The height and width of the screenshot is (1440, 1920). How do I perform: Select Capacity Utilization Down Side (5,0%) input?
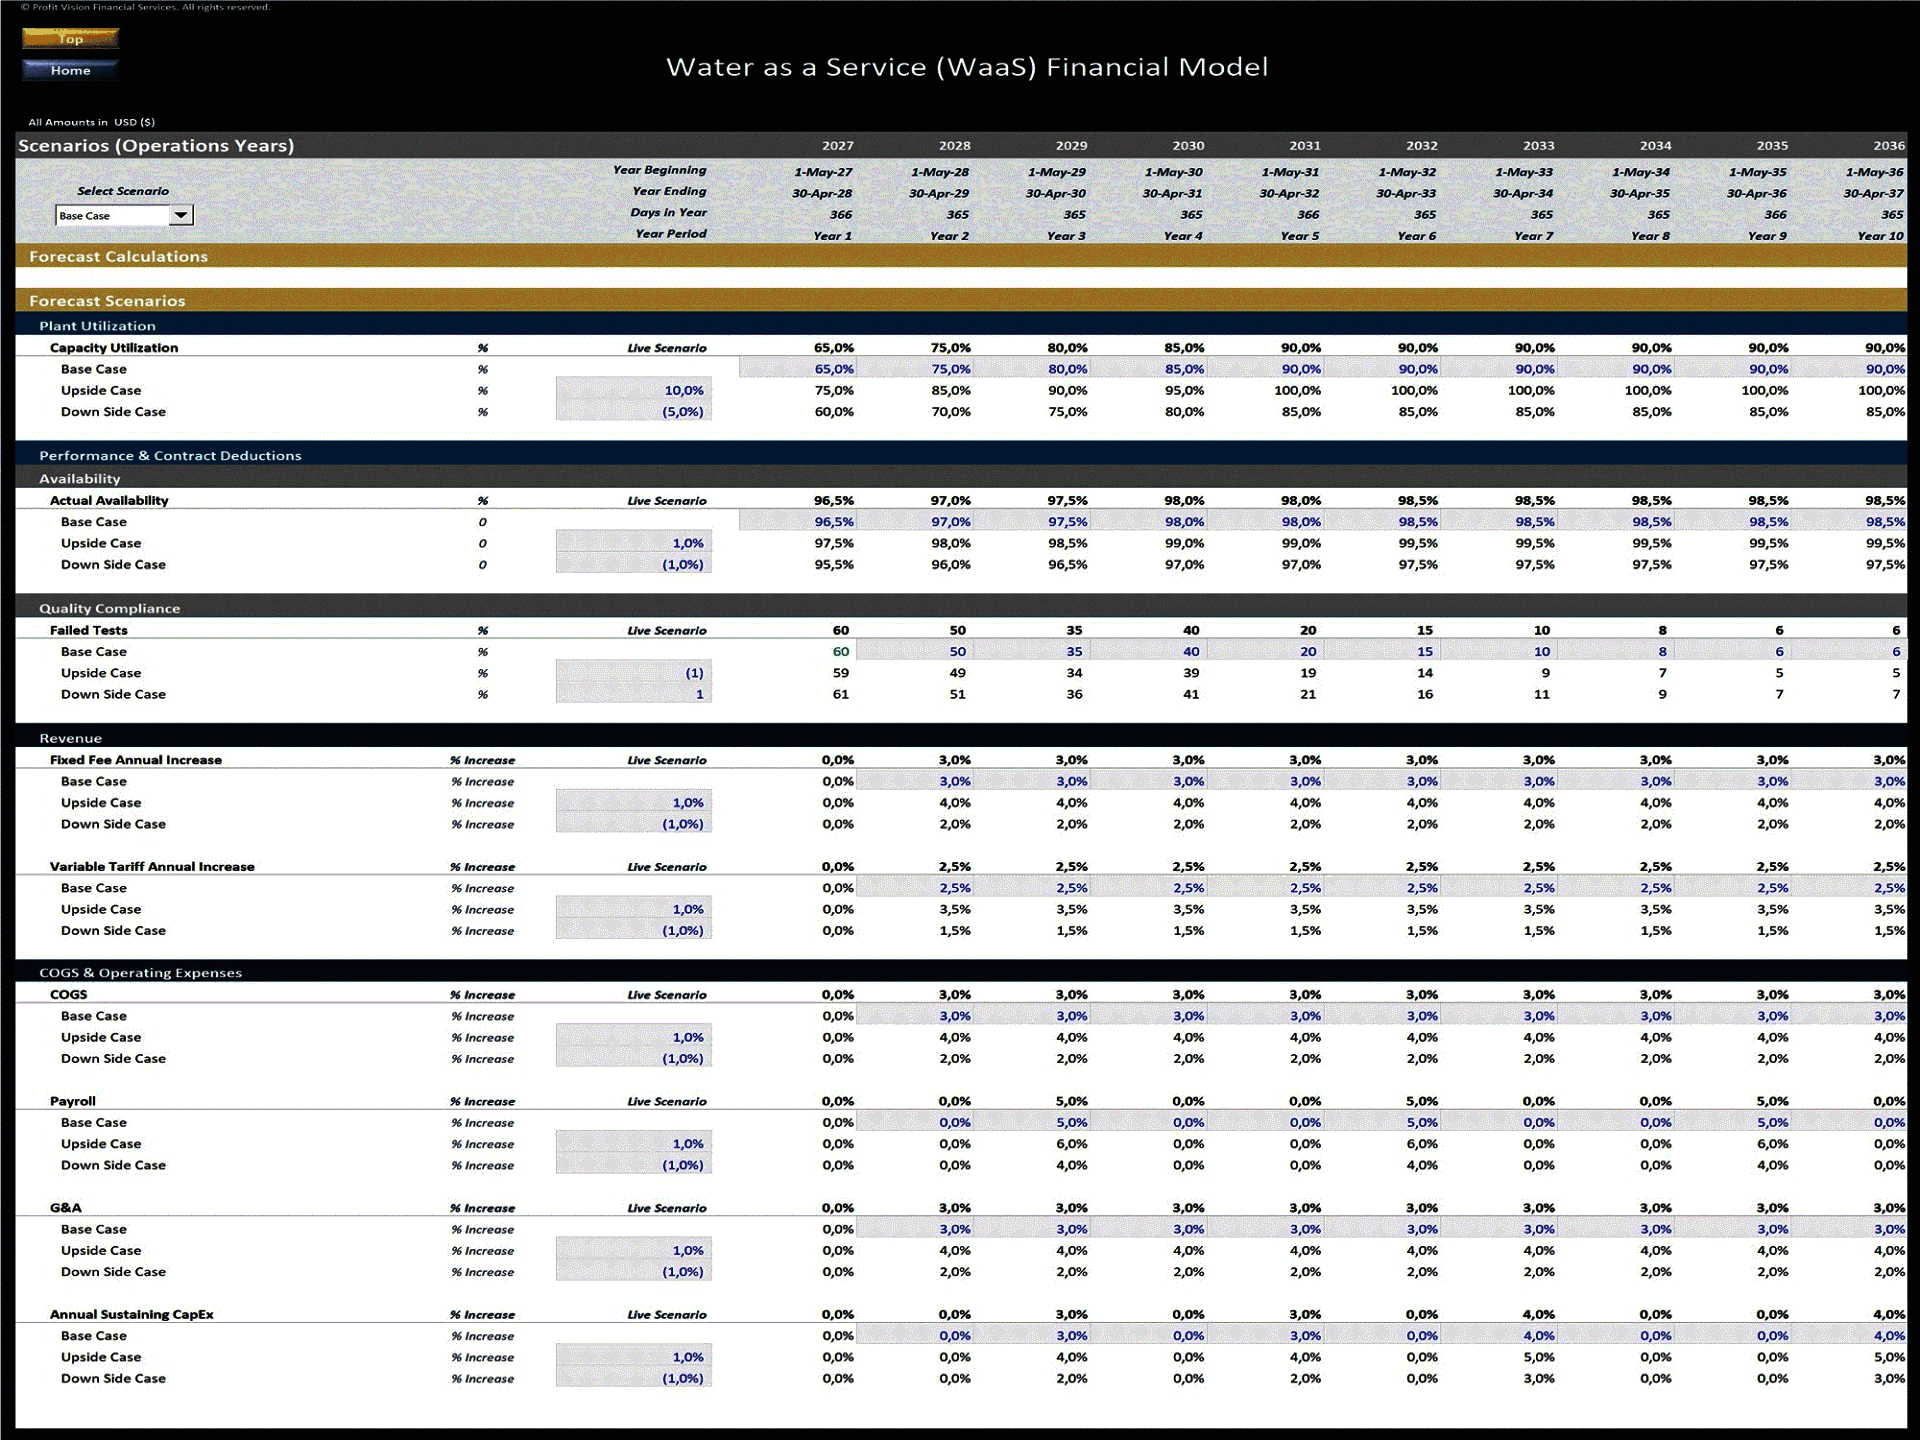(634, 412)
